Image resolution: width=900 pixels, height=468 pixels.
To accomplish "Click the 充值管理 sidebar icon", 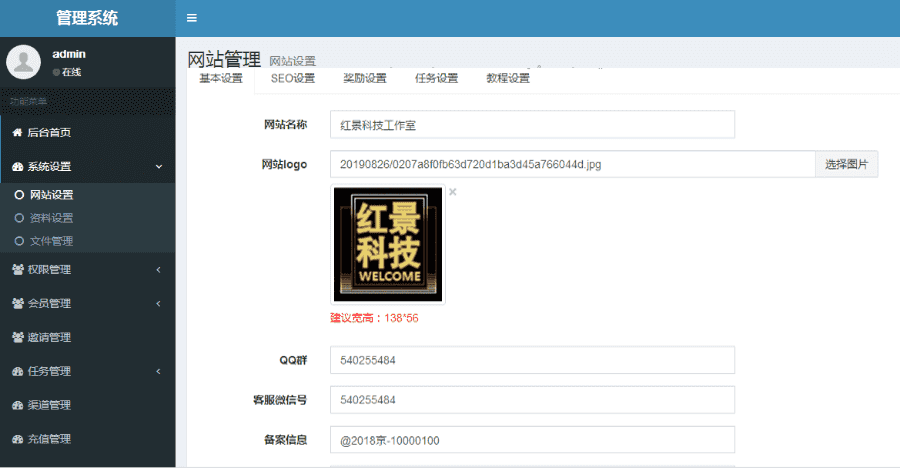I will 17,439.
